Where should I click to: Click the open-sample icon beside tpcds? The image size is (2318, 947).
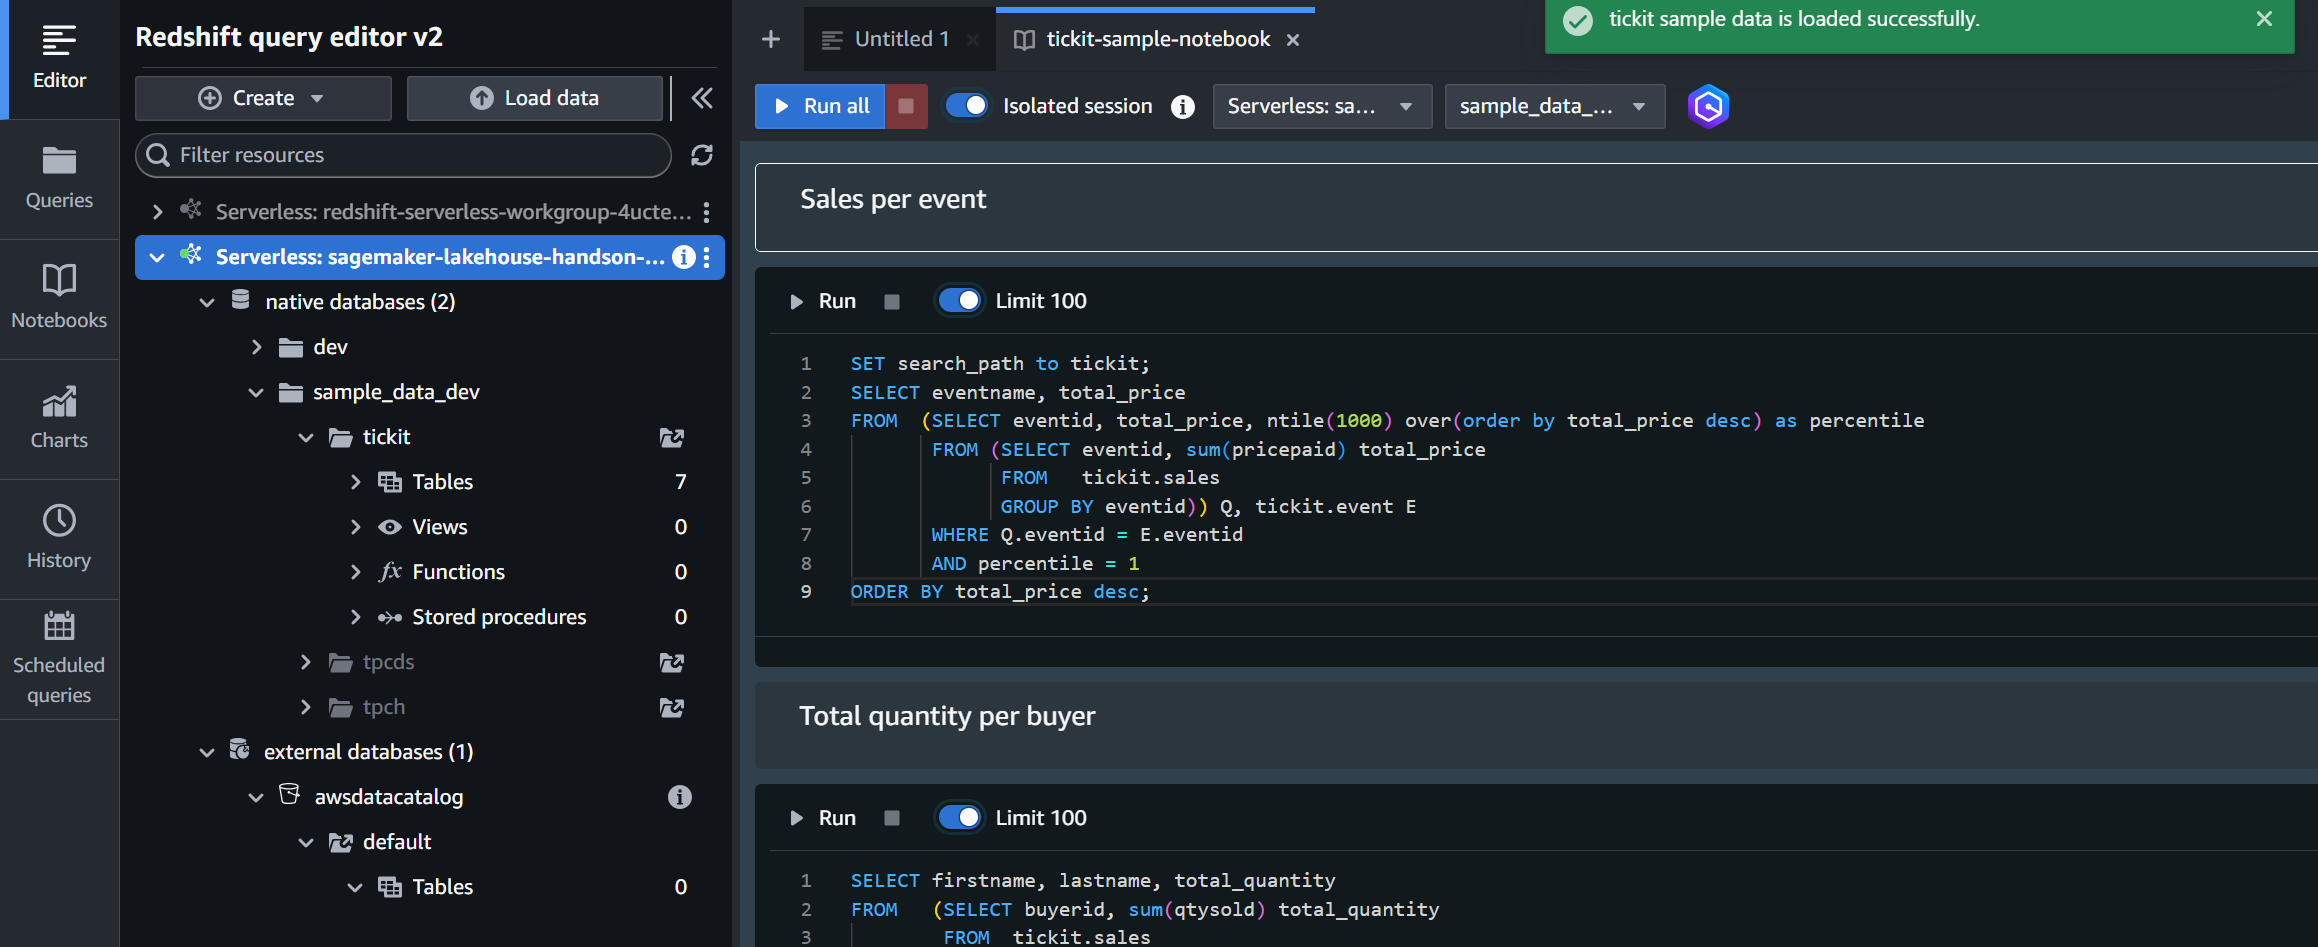[672, 662]
